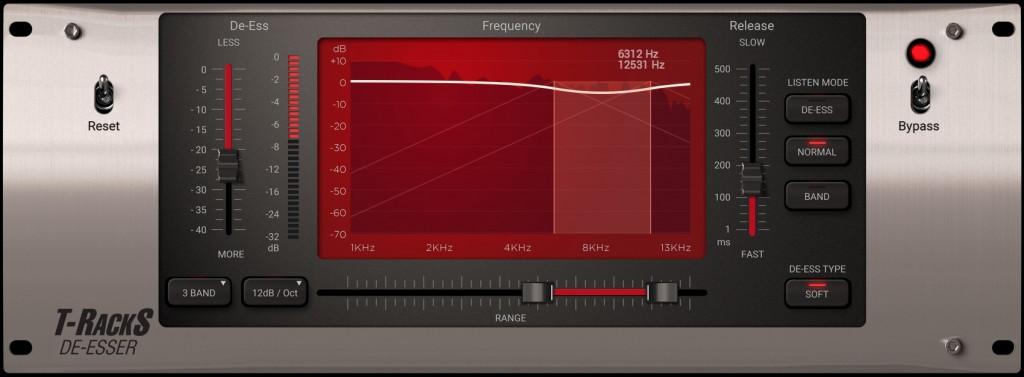Screen dimensions: 1024x377
Task: Click the Release heading
Action: [x=752, y=26]
